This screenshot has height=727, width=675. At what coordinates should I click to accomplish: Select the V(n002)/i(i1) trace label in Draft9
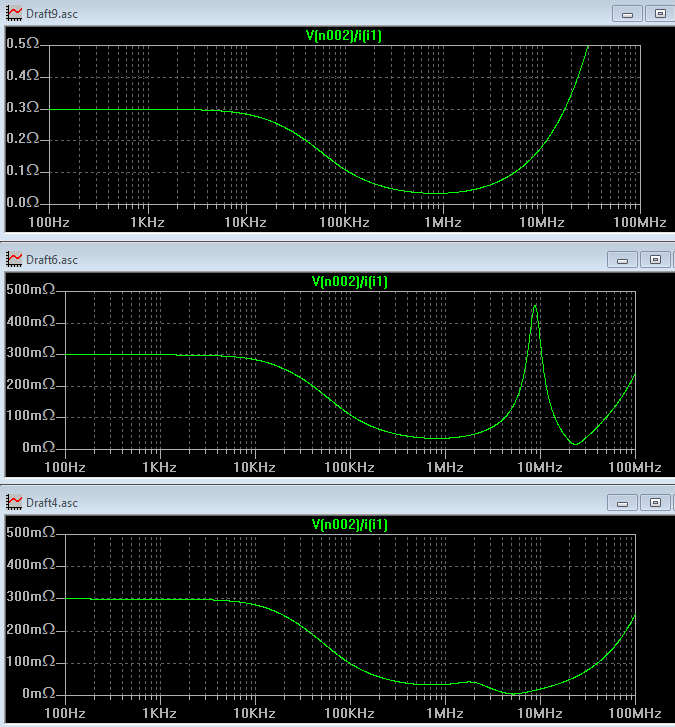[344, 36]
